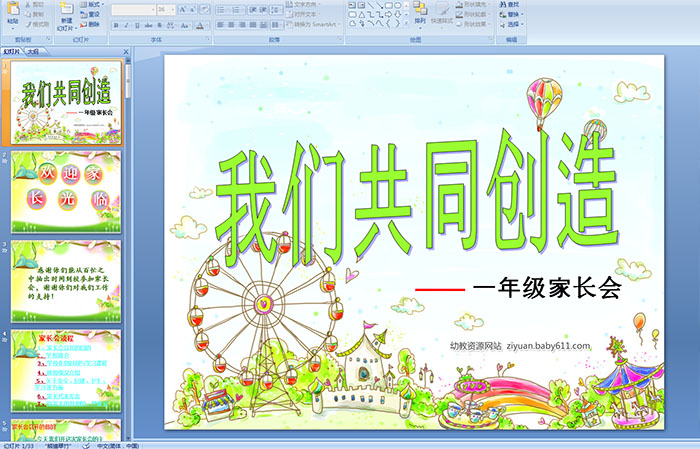Toggle text shadow (S) formatting
The height and width of the screenshot is (449, 700).
pyautogui.click(x=159, y=25)
